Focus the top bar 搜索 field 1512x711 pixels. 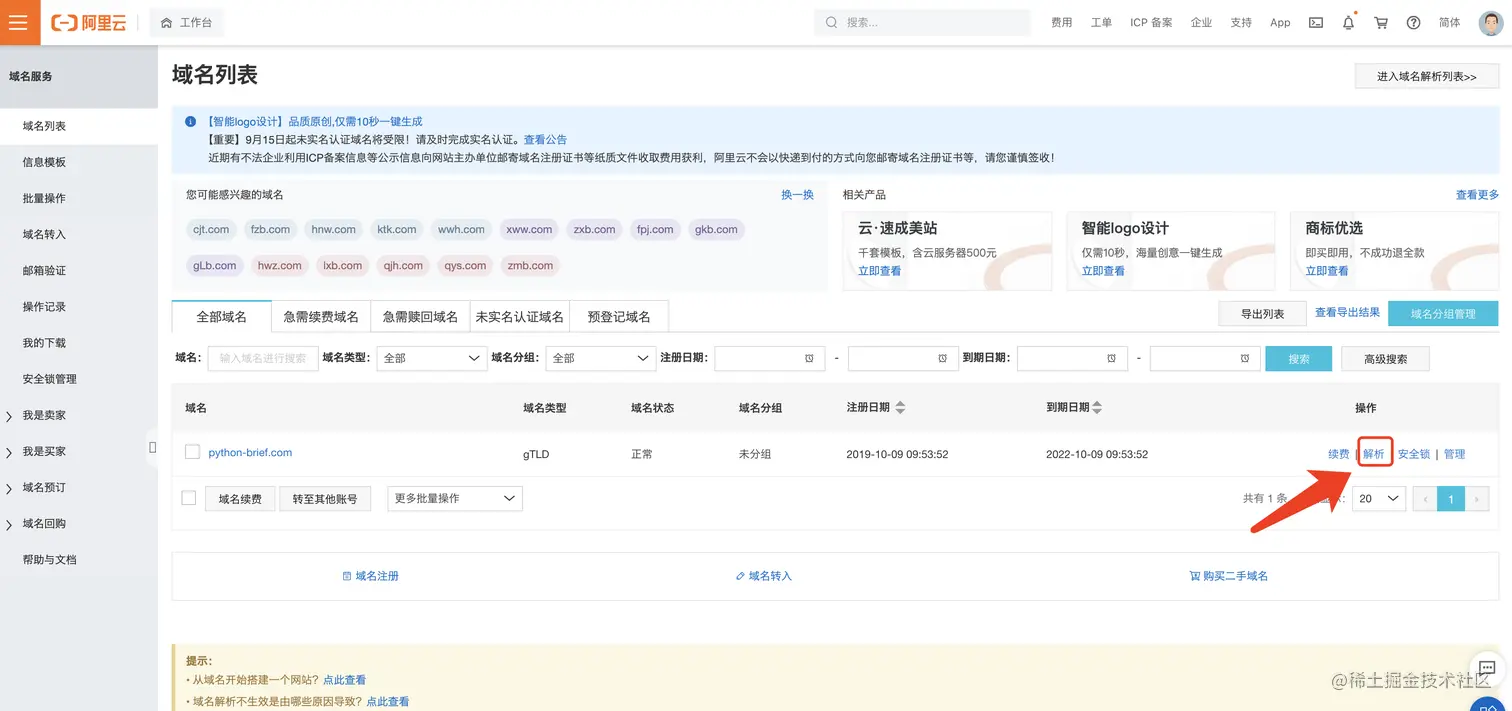[x=922, y=22]
